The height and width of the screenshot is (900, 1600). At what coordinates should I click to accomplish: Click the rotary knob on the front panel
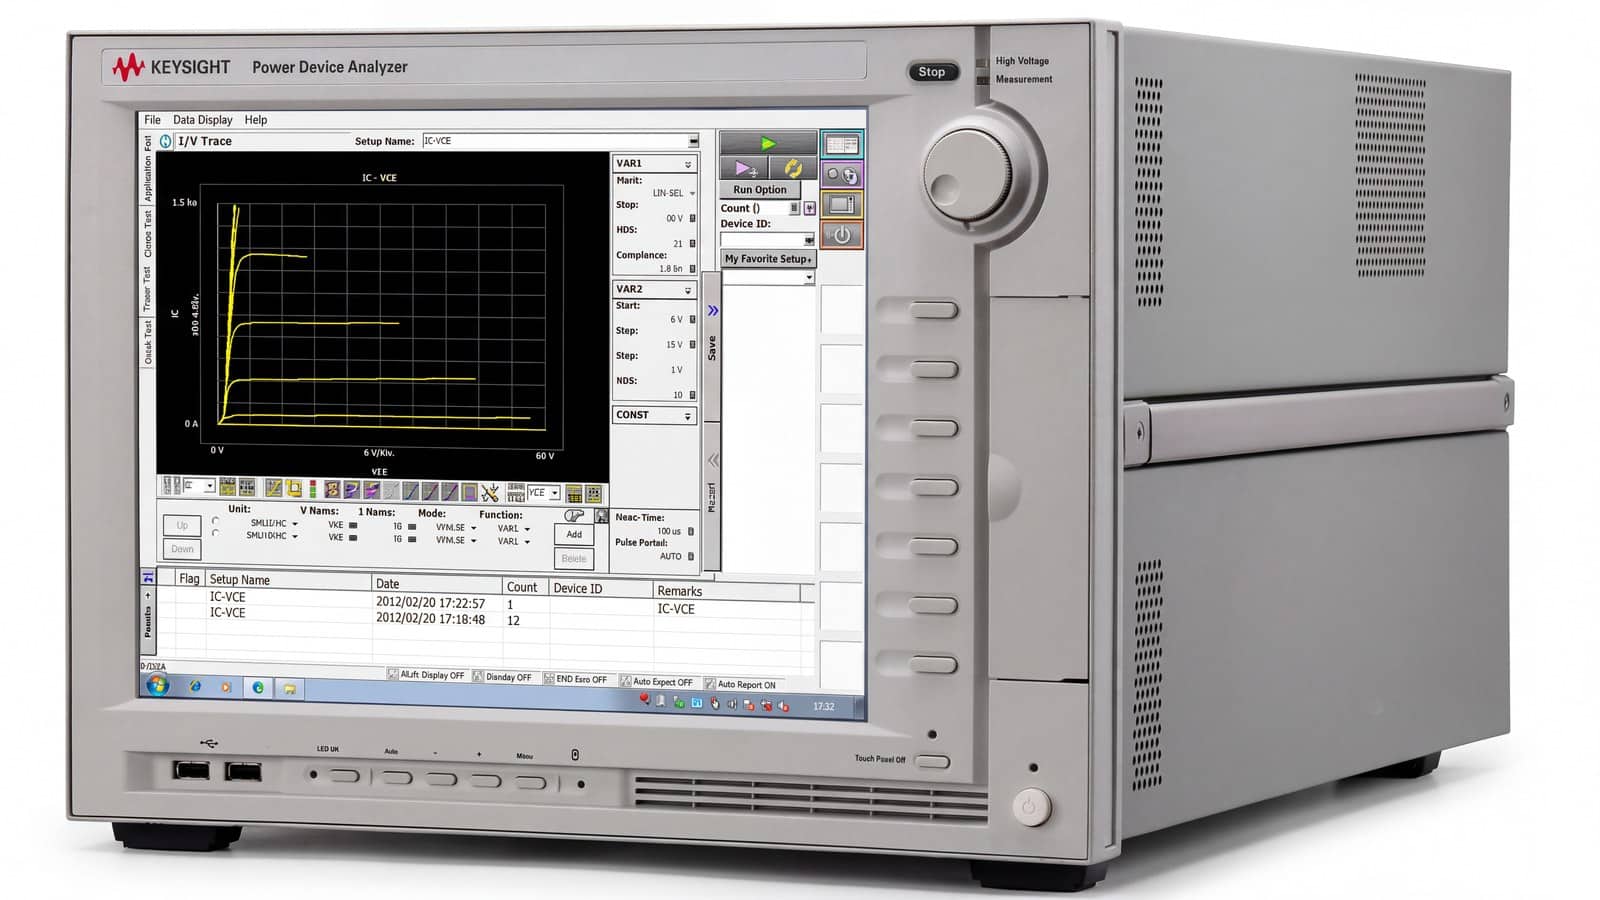[967, 173]
